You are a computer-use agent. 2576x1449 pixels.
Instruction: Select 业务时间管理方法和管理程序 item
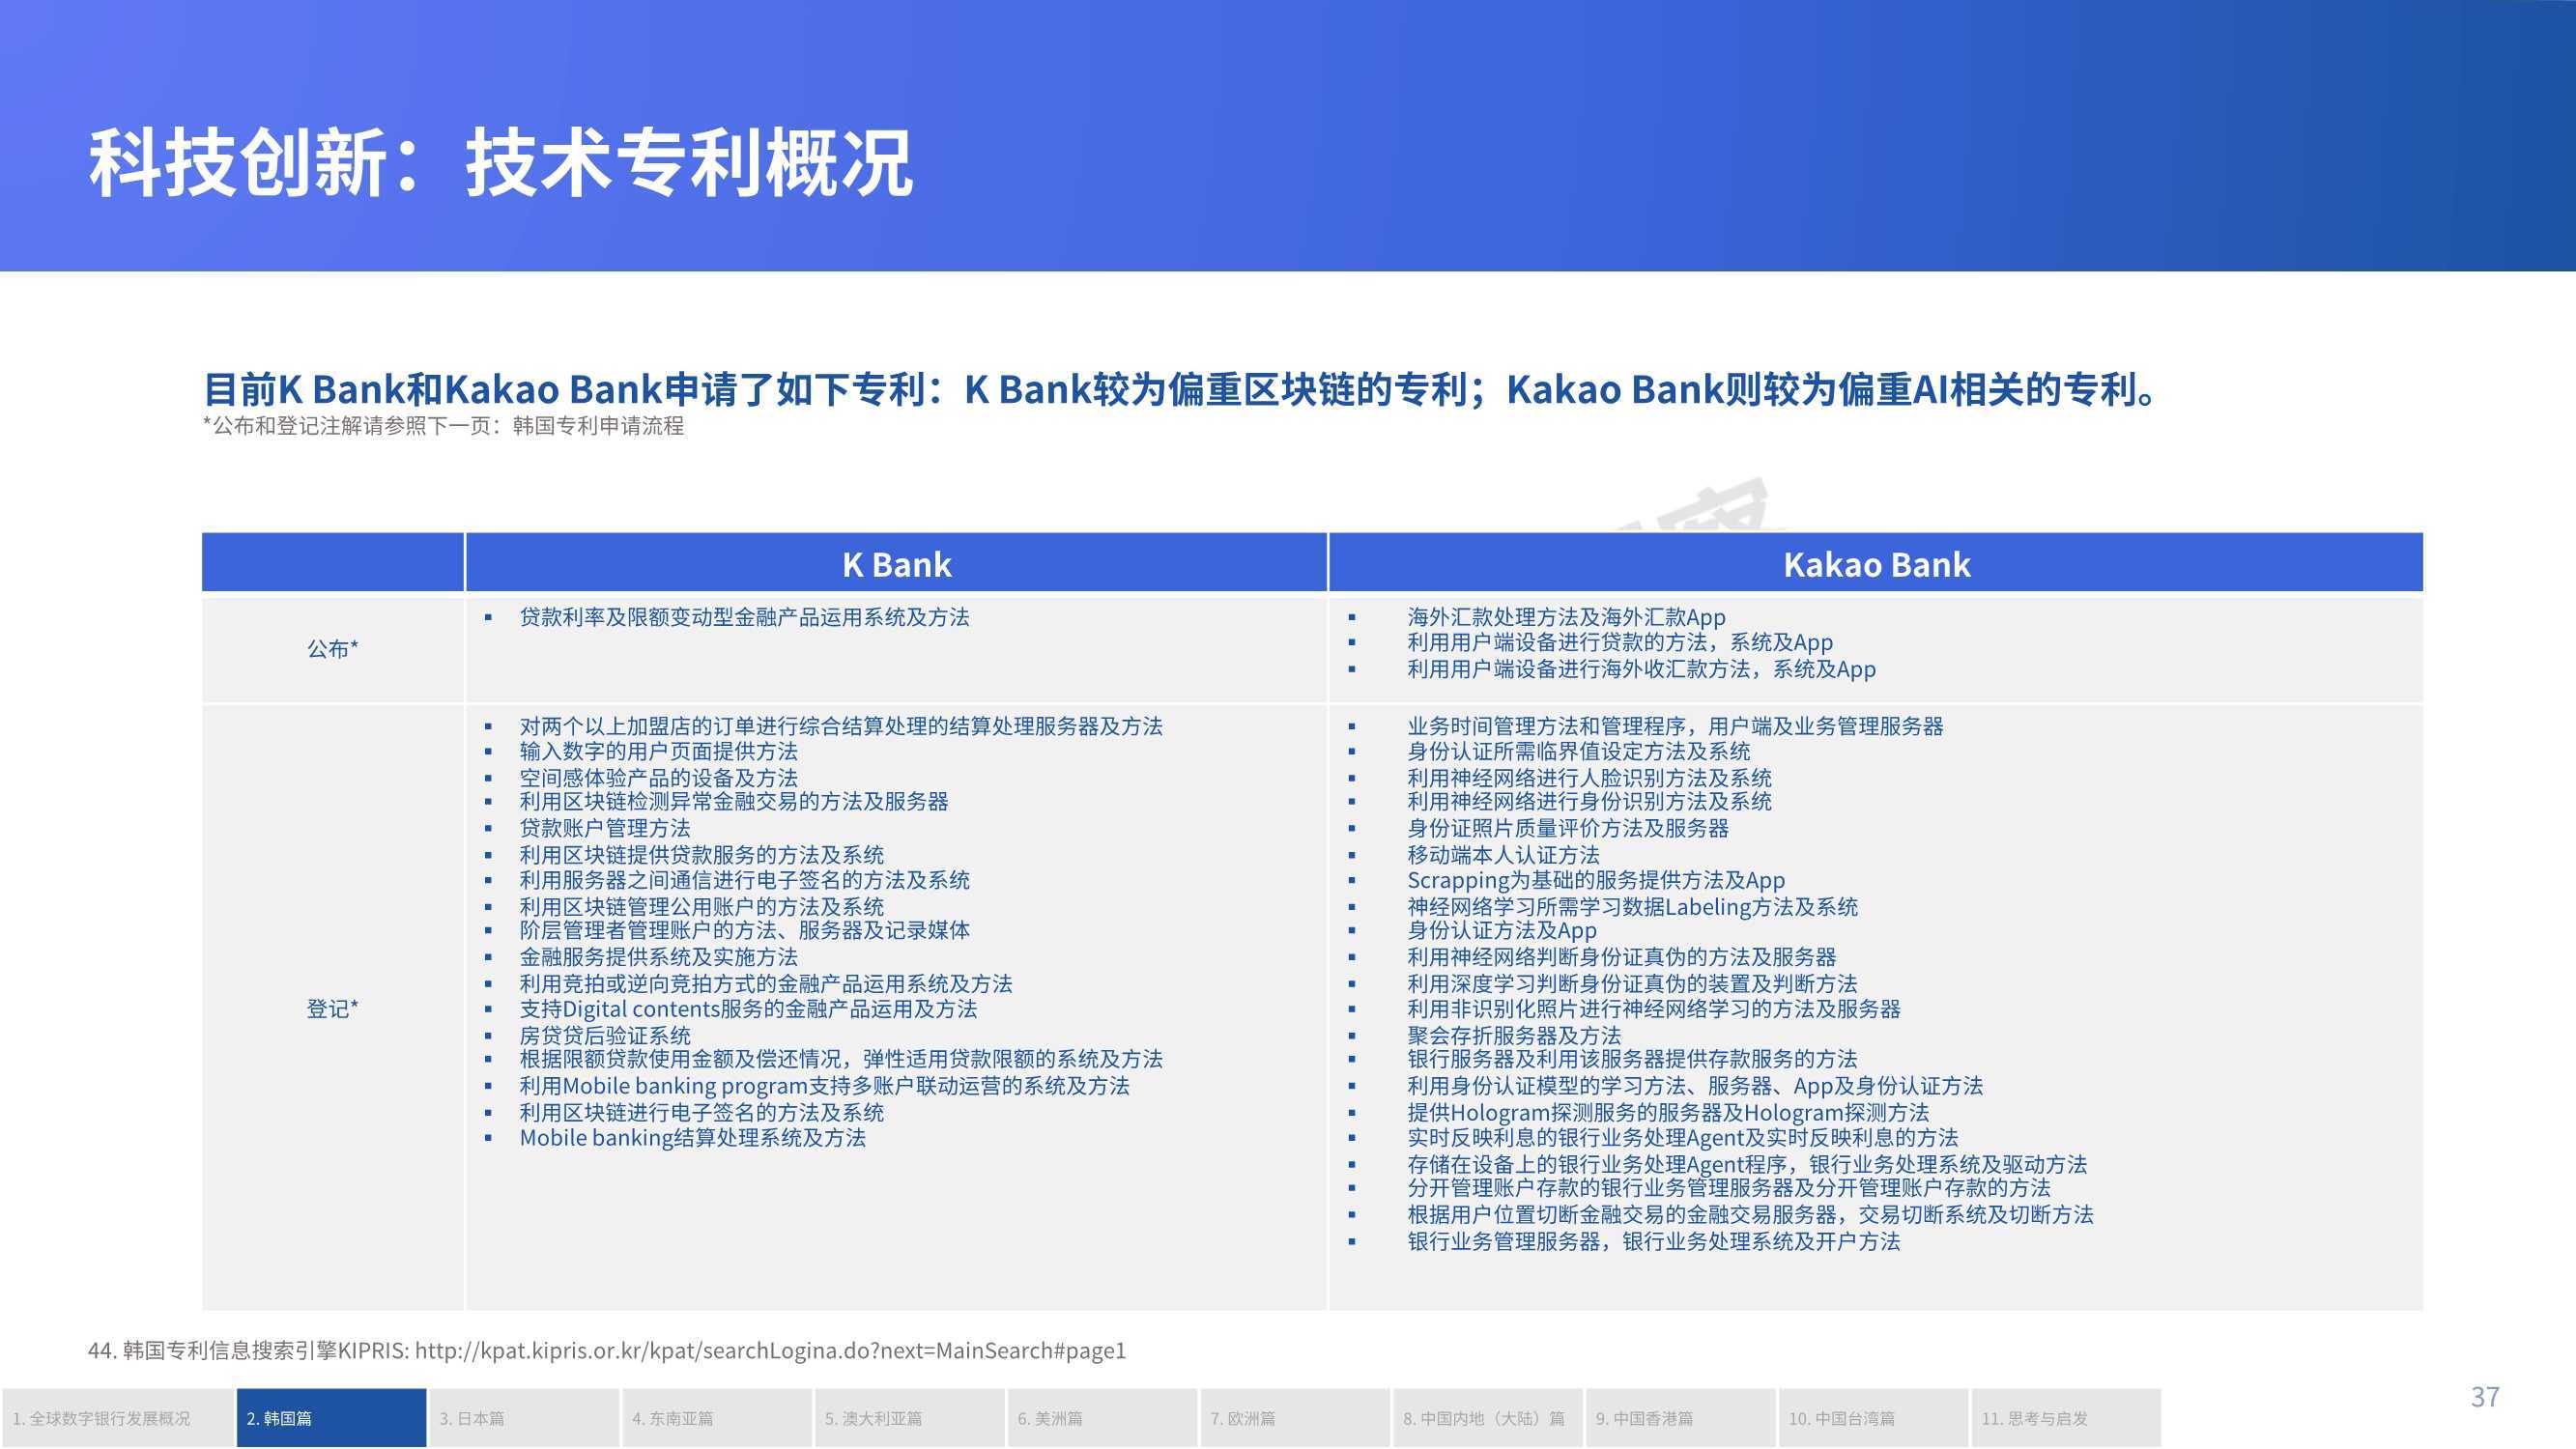(1675, 726)
